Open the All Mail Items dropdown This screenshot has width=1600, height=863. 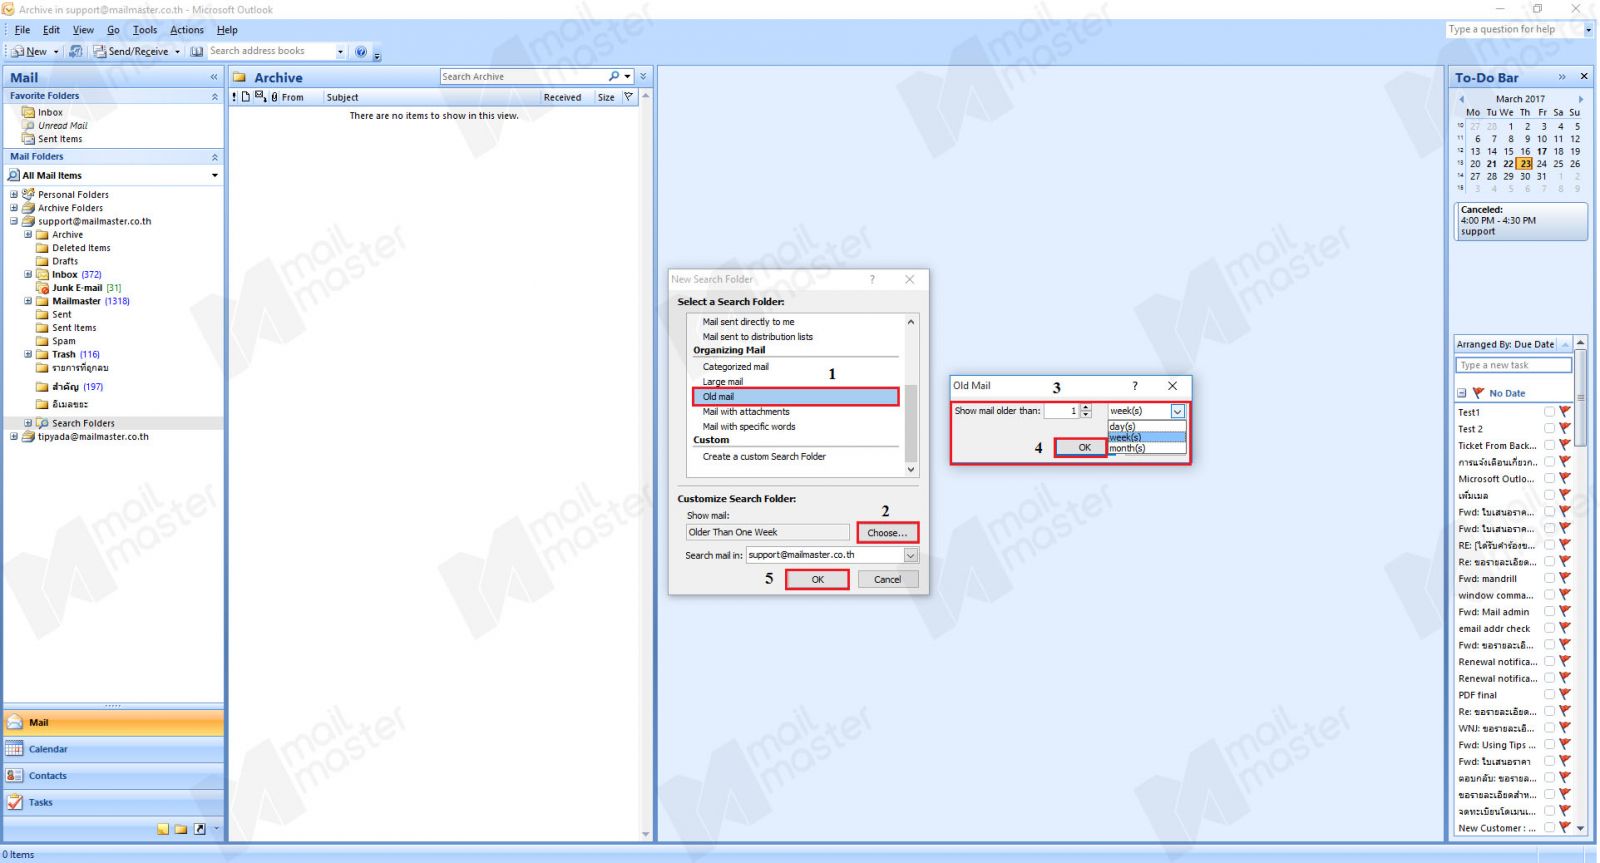coord(214,175)
